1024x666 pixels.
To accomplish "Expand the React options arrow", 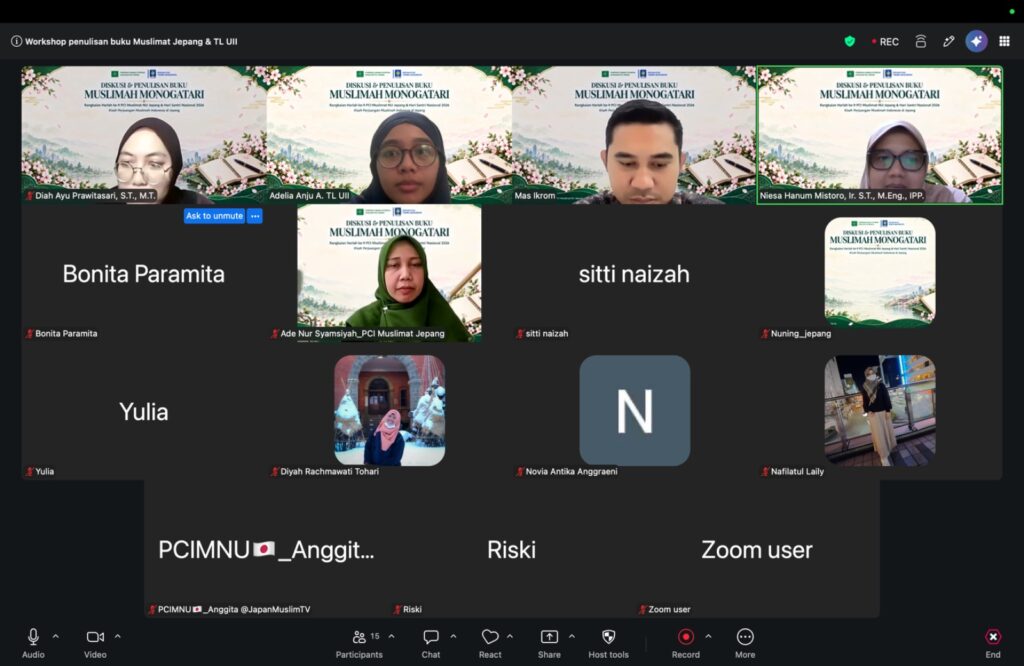I will pos(510,636).
